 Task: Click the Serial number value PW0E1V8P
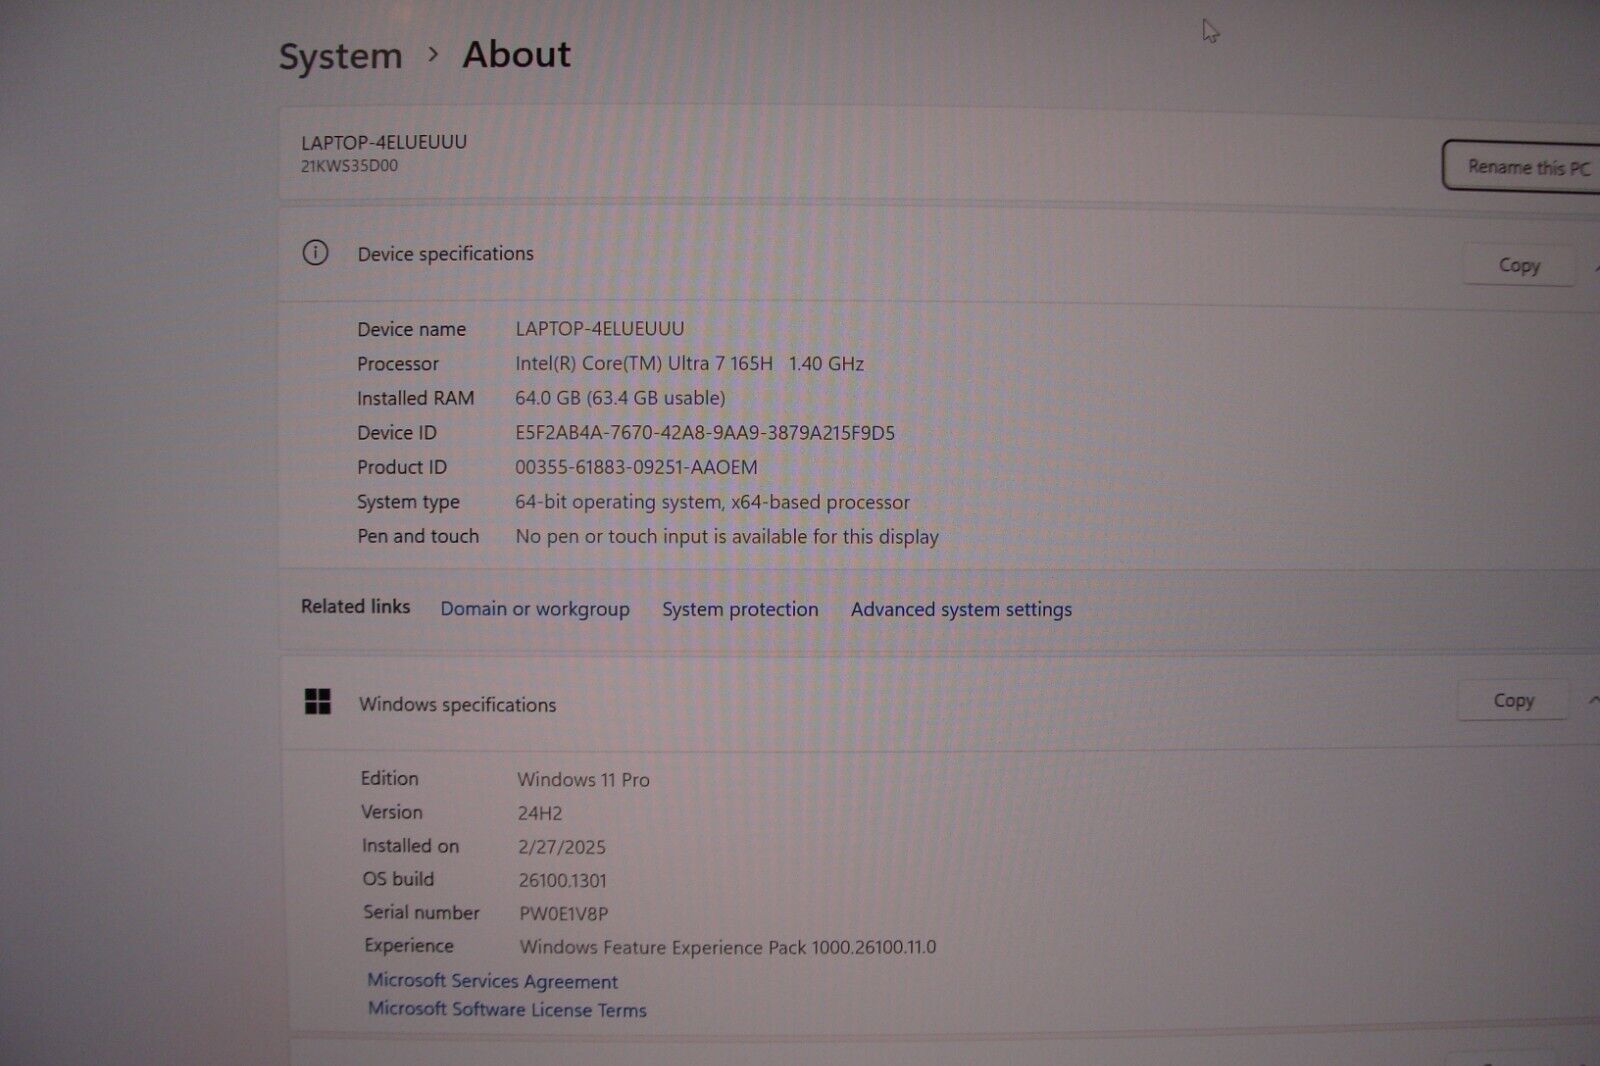[x=564, y=913]
